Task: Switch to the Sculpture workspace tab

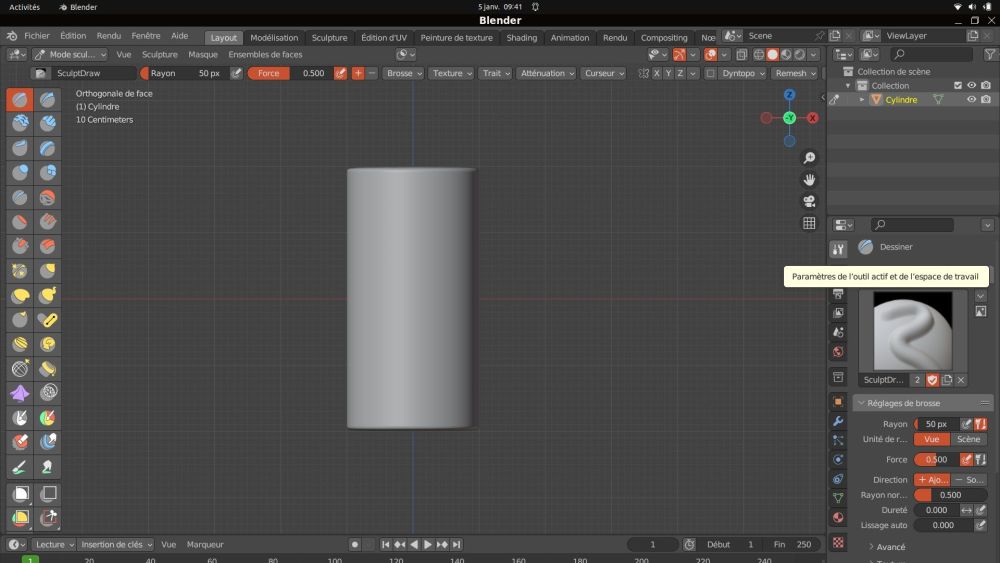Action: click(x=329, y=38)
